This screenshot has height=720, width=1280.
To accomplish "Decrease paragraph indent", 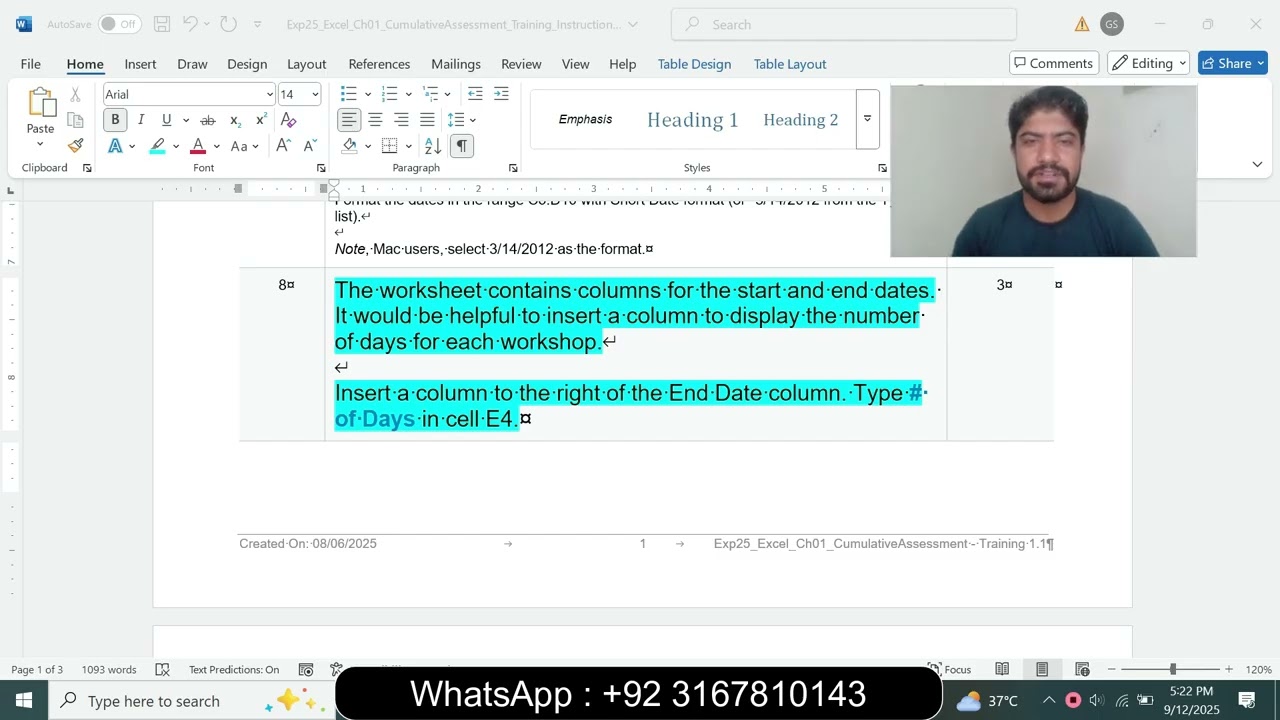I will [x=475, y=94].
